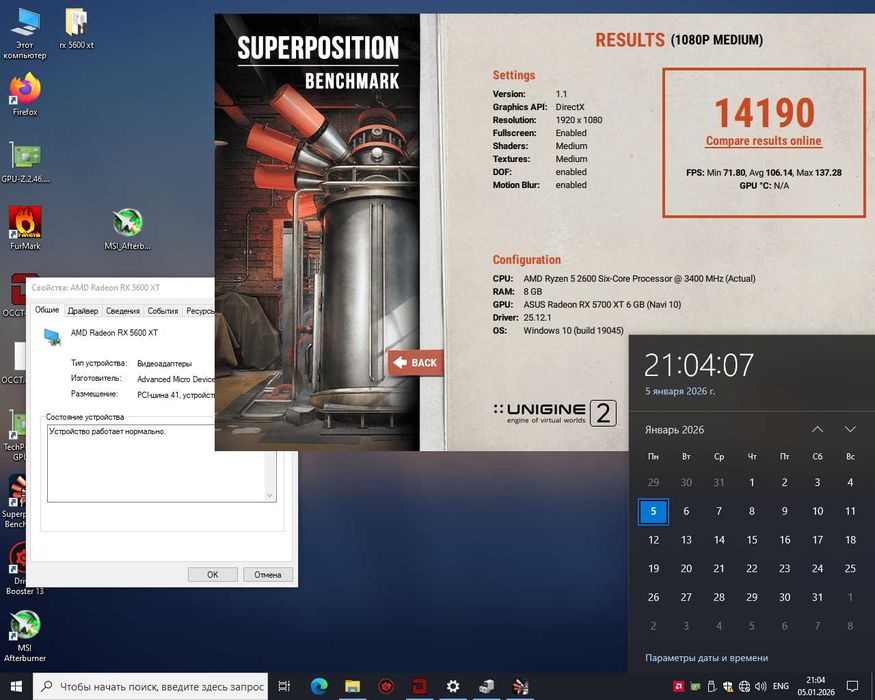Launch FurMark from the desktop
This screenshot has height=700, width=875.
point(25,228)
